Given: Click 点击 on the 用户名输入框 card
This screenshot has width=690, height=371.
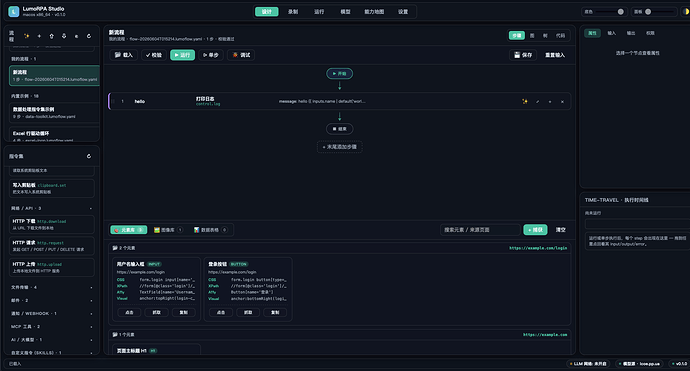Looking at the screenshot, I should click(129, 312).
